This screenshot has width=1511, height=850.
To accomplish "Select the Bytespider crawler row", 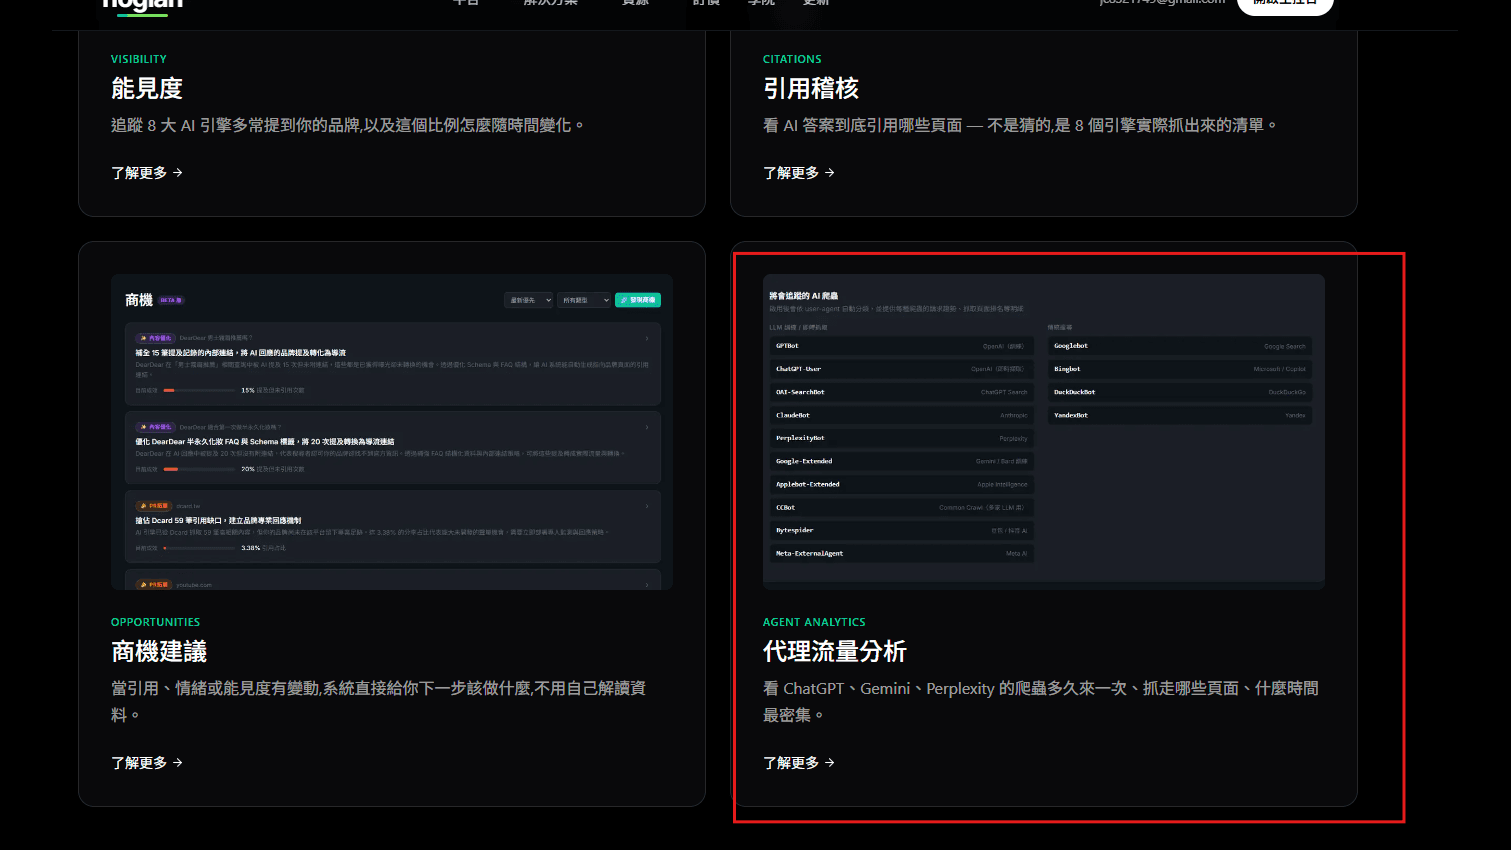I will click(x=901, y=530).
